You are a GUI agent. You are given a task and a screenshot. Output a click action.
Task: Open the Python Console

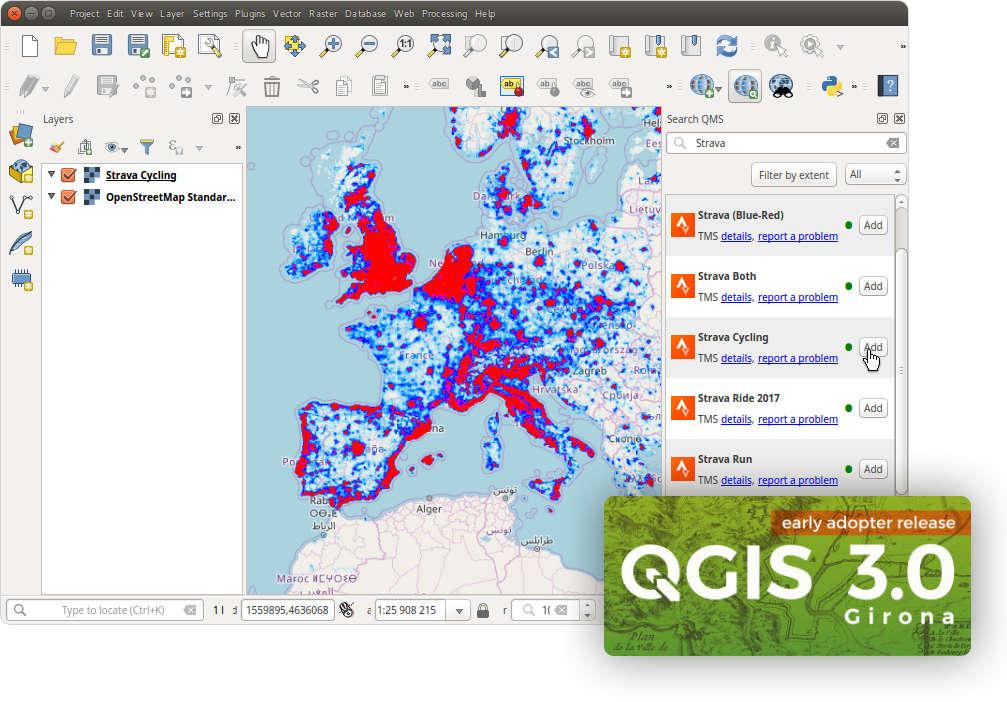click(x=831, y=87)
